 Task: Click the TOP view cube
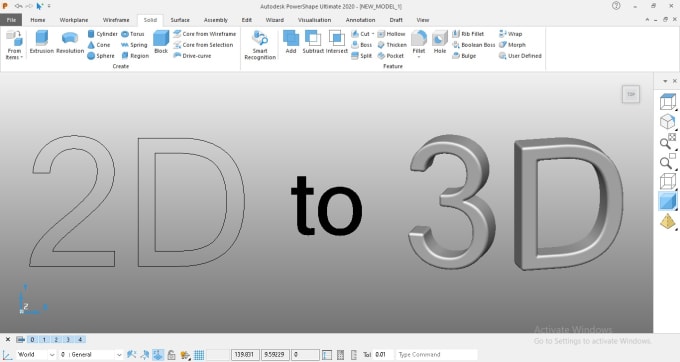coord(631,95)
